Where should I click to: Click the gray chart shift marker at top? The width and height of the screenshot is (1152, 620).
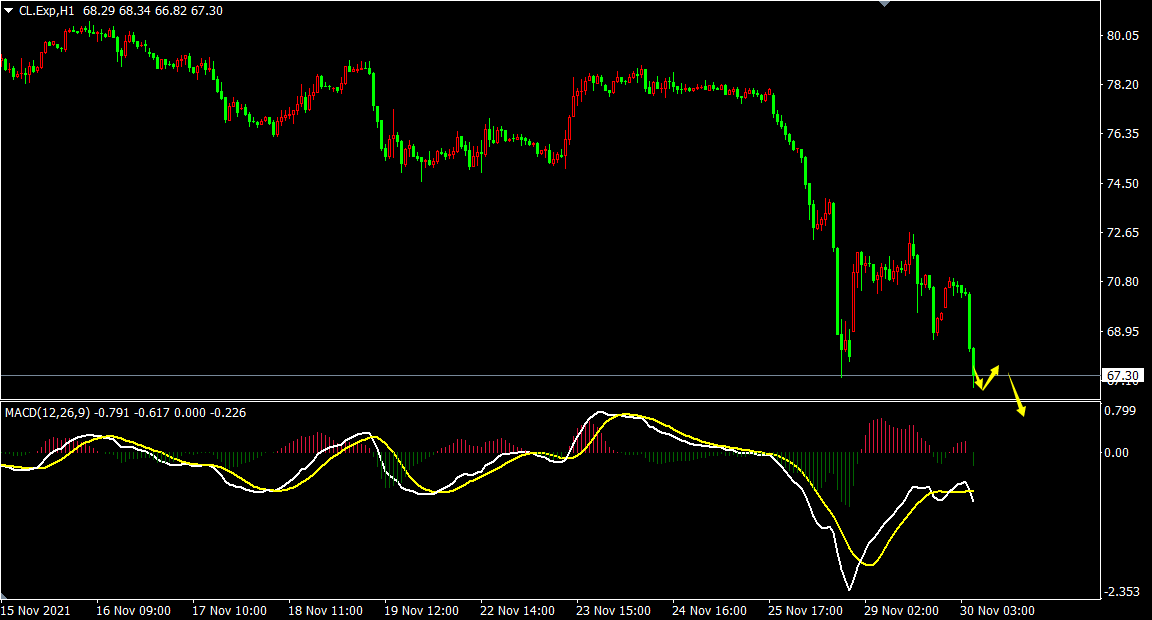(883, 4)
